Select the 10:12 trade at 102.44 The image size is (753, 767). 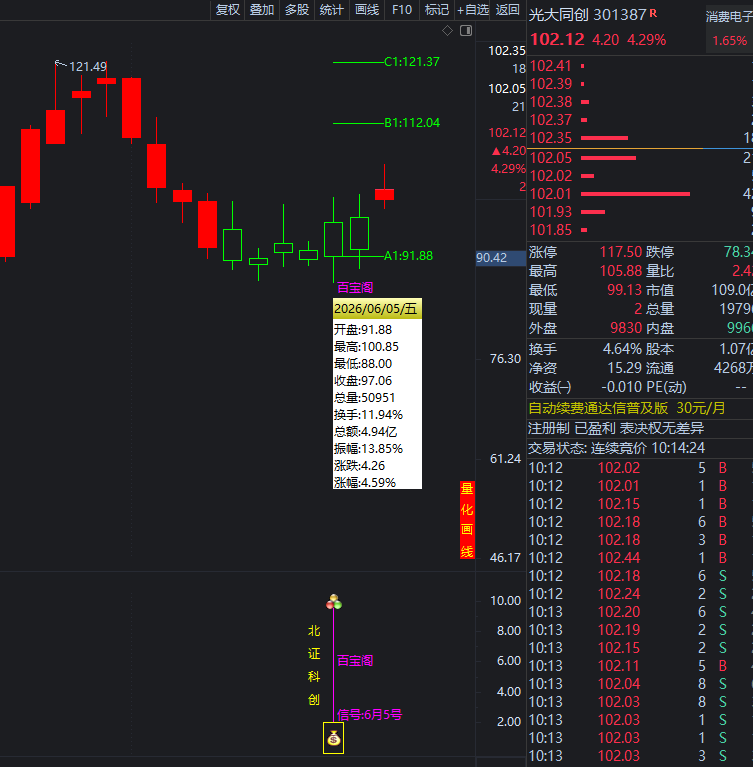pyautogui.click(x=640, y=558)
